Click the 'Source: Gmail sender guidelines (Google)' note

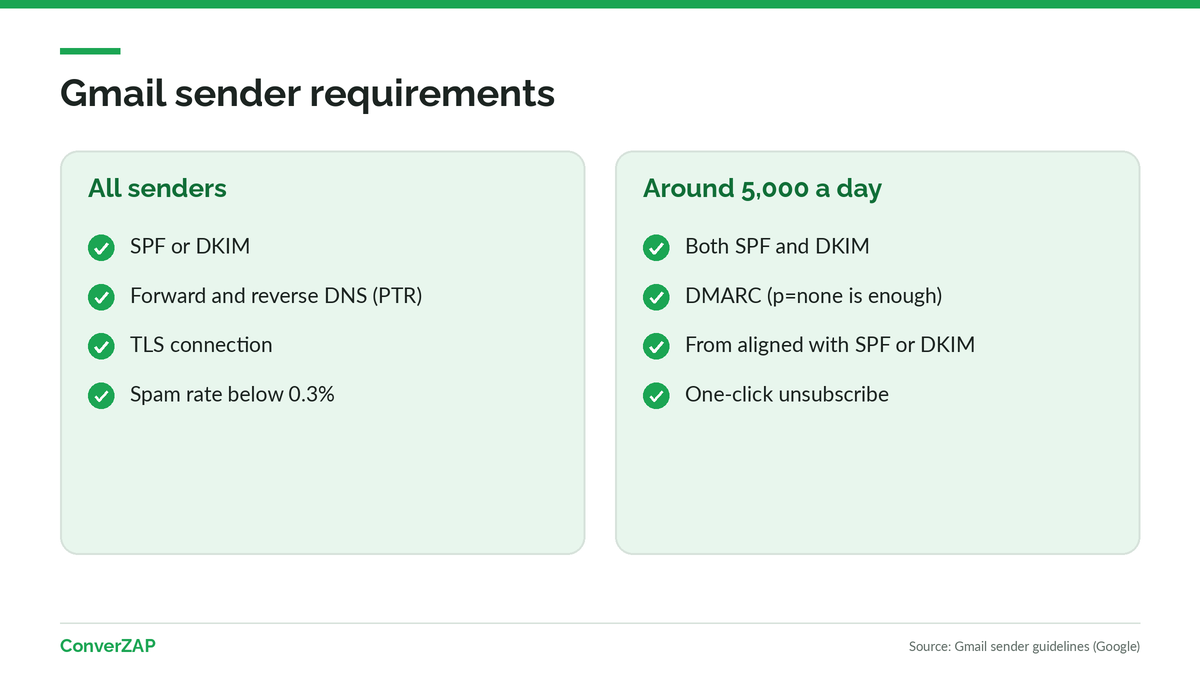click(x=1024, y=647)
